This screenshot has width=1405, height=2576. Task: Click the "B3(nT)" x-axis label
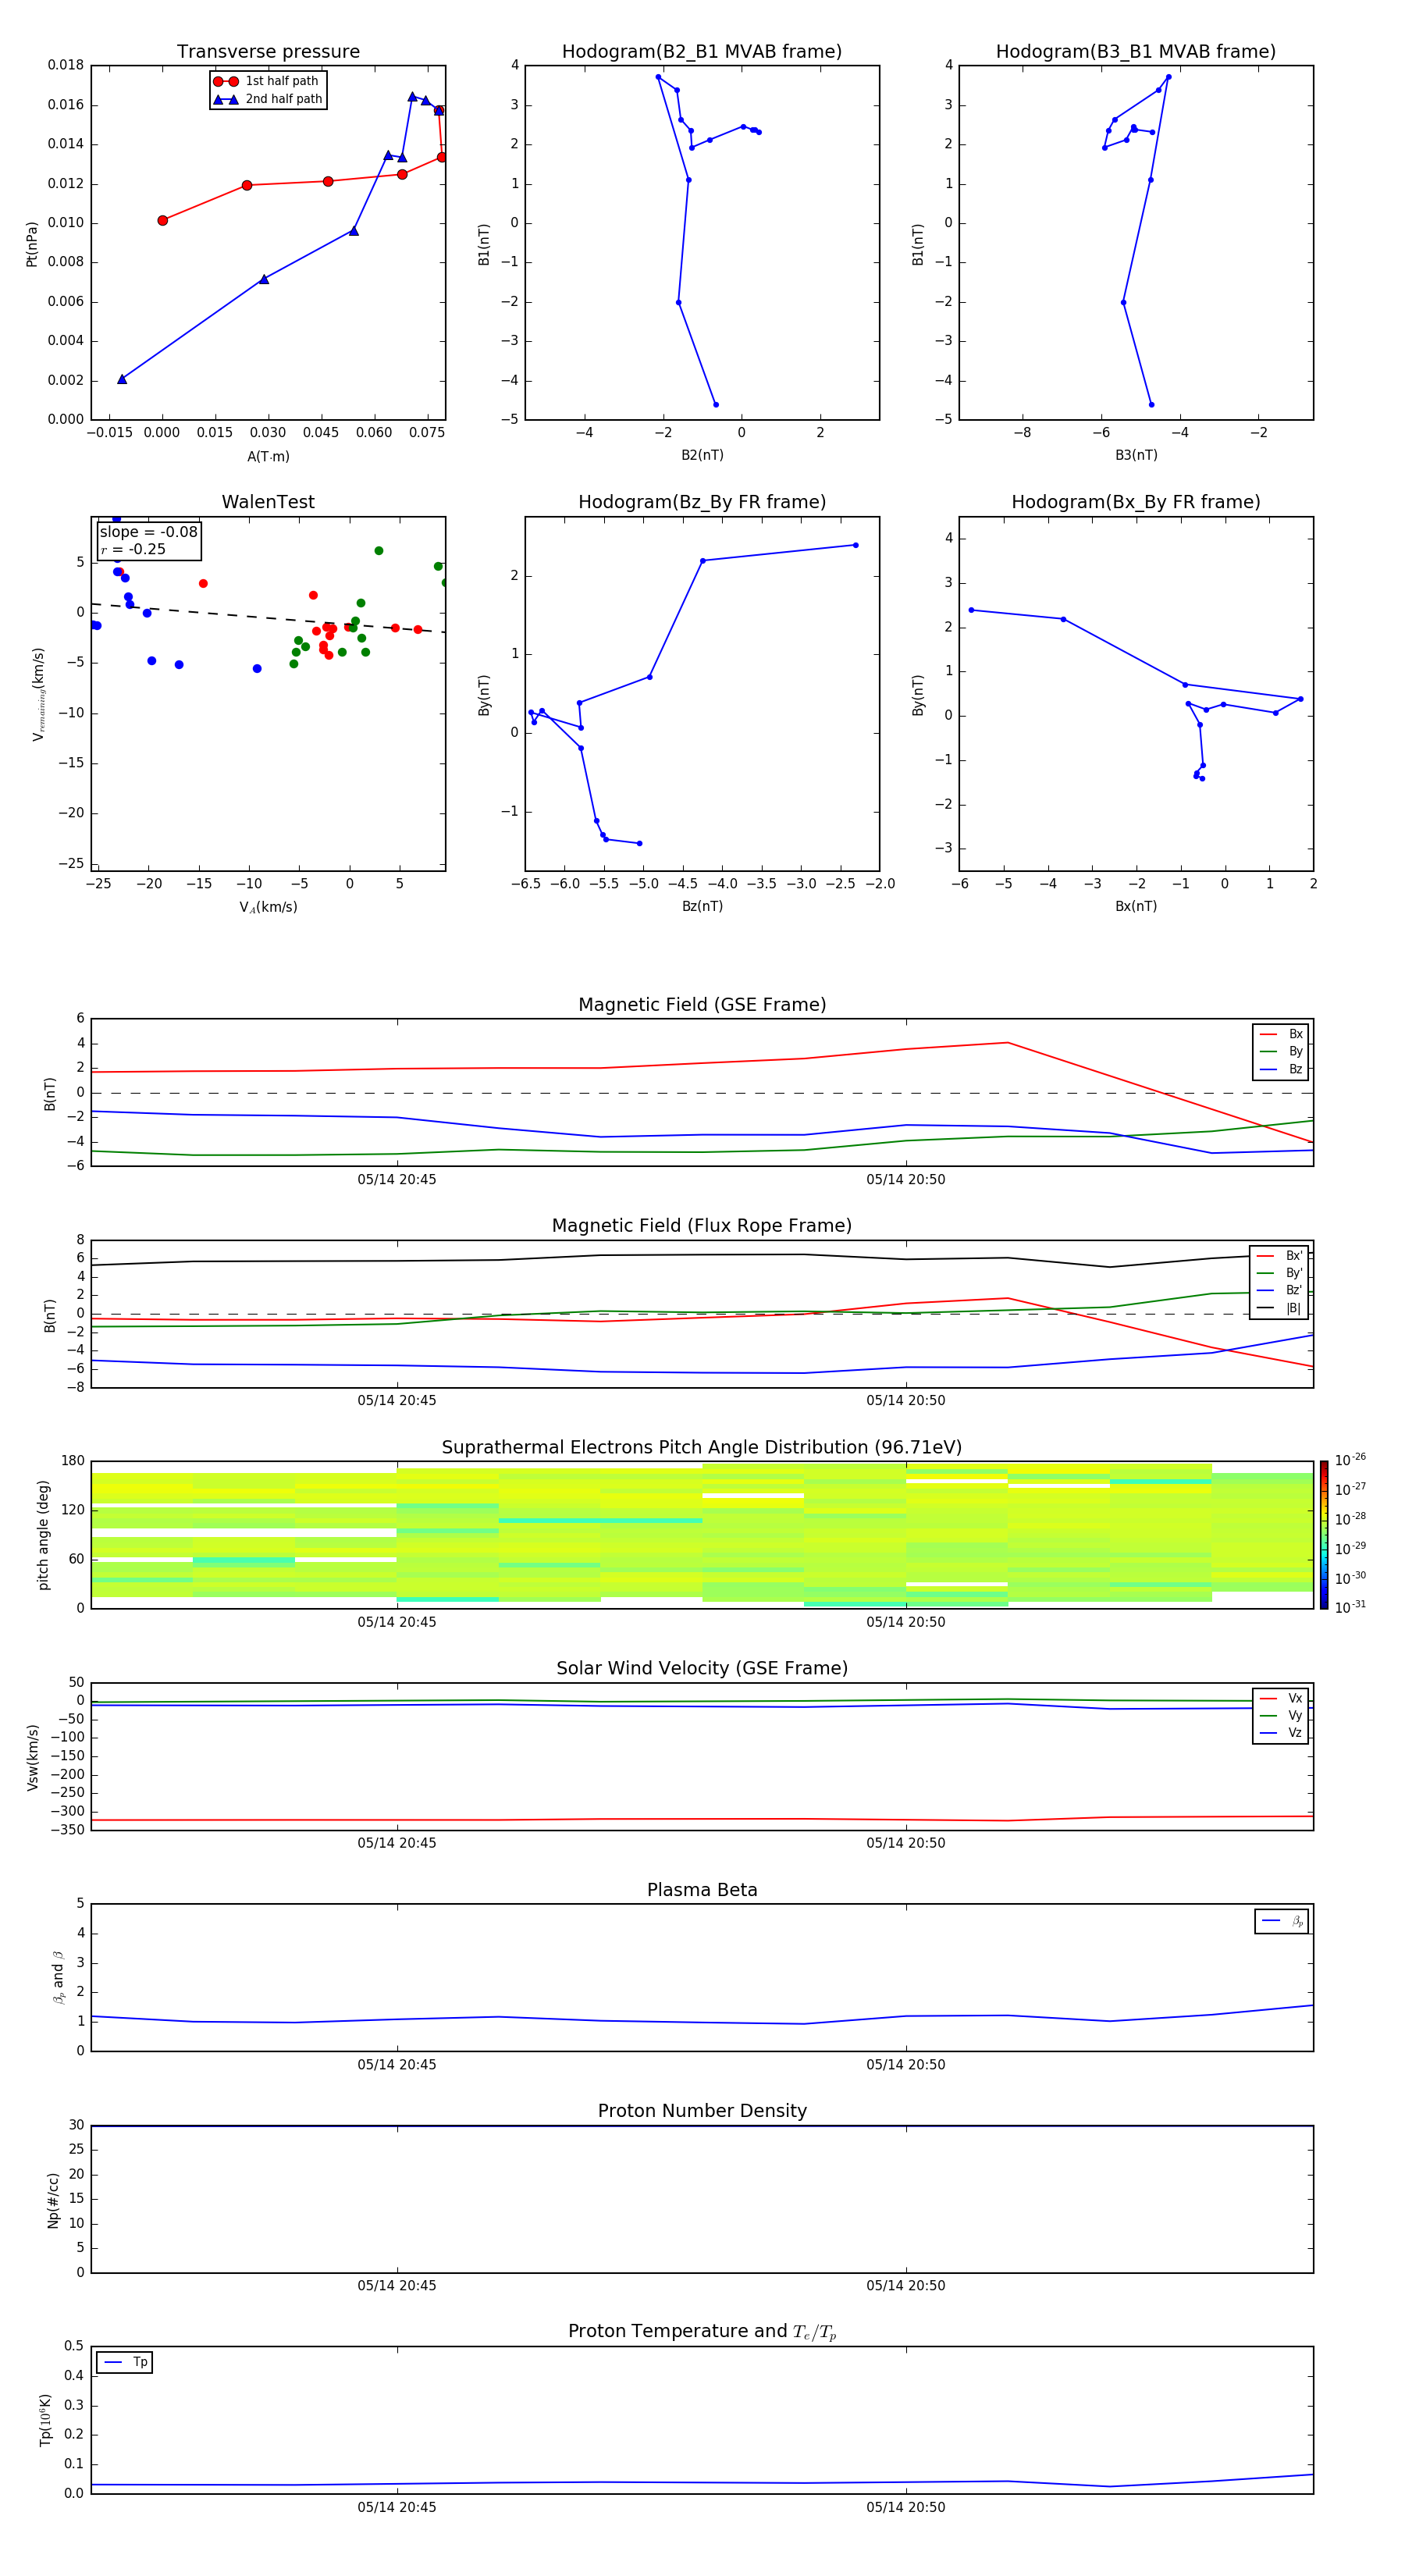click(x=1136, y=455)
